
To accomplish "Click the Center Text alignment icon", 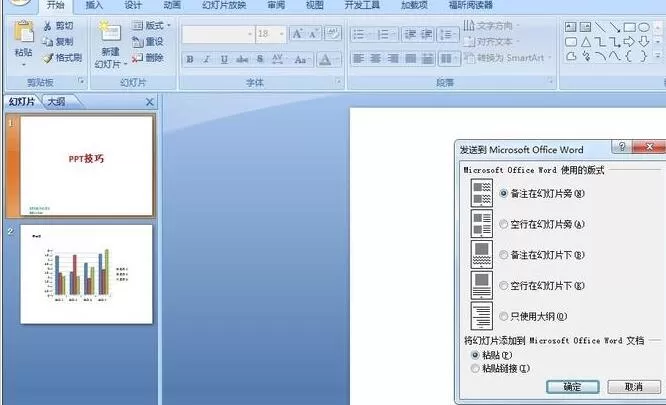I will coord(375,58).
